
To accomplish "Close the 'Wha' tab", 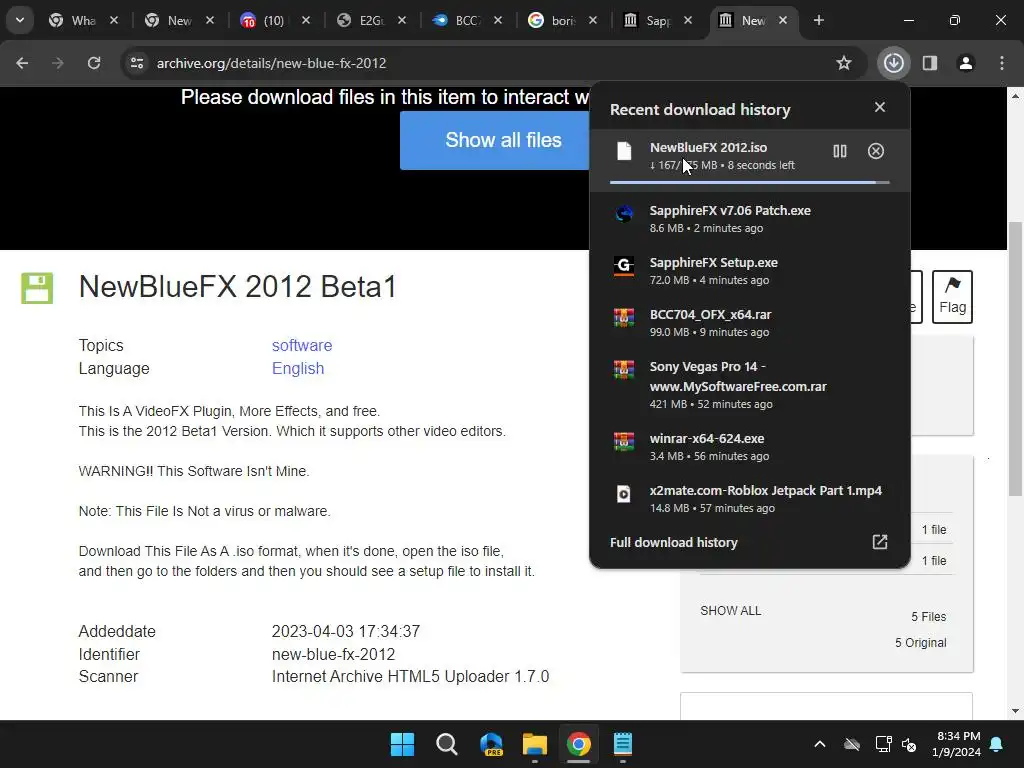I will [114, 20].
